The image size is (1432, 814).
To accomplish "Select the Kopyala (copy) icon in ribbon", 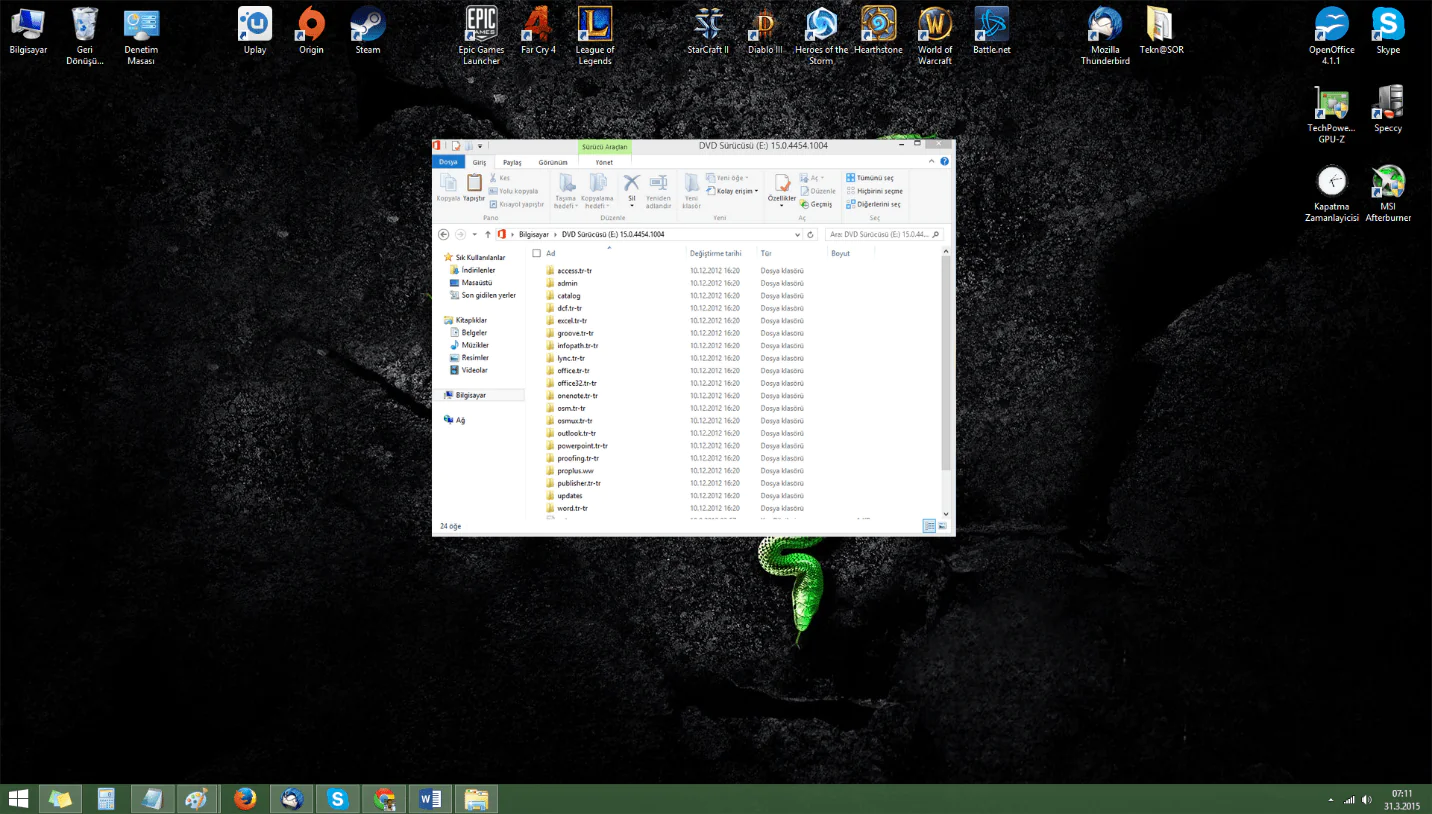I will tap(449, 182).
